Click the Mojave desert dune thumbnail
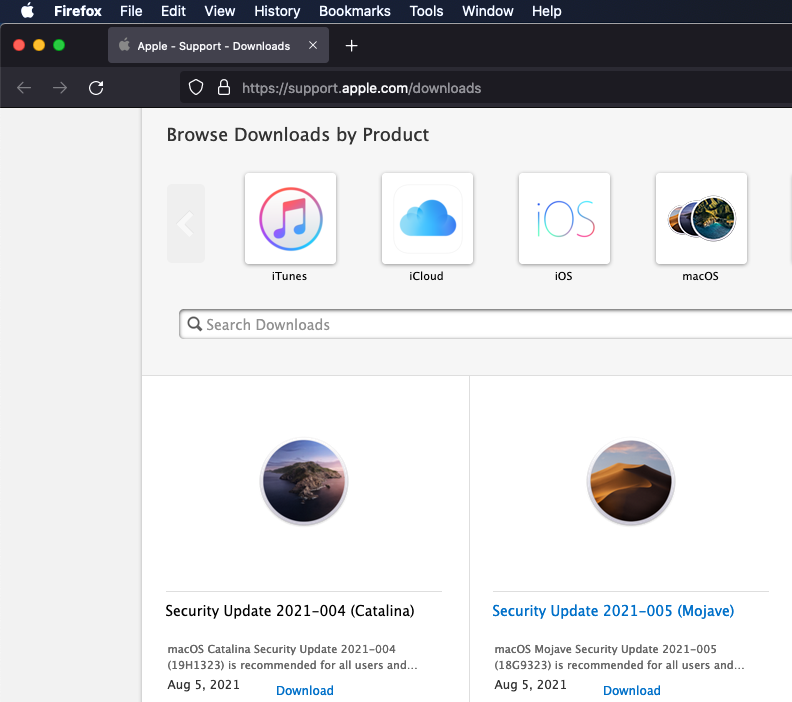The image size is (792, 702). [x=631, y=481]
